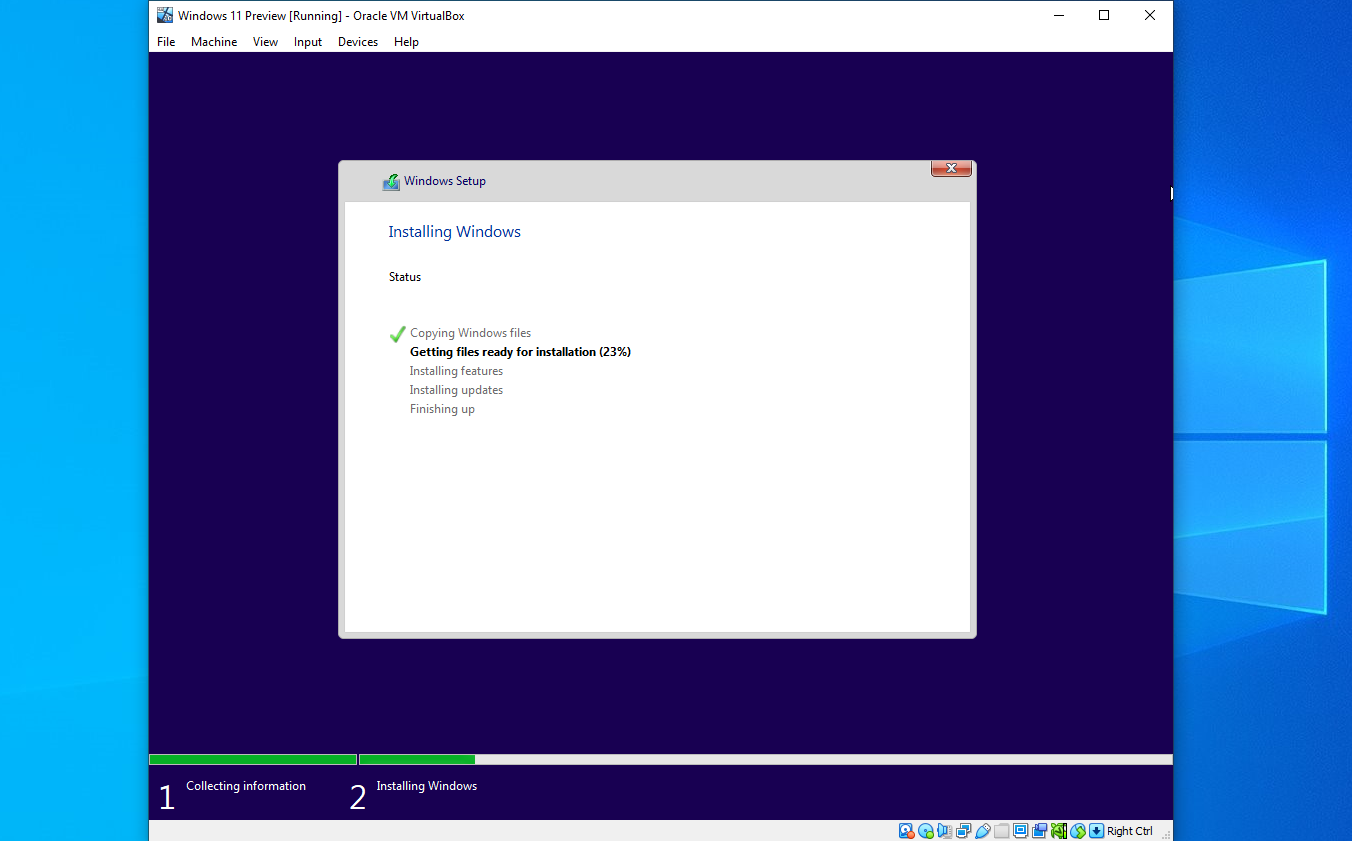Close the VirtualBox window
The image size is (1352, 841).
(1150, 15)
